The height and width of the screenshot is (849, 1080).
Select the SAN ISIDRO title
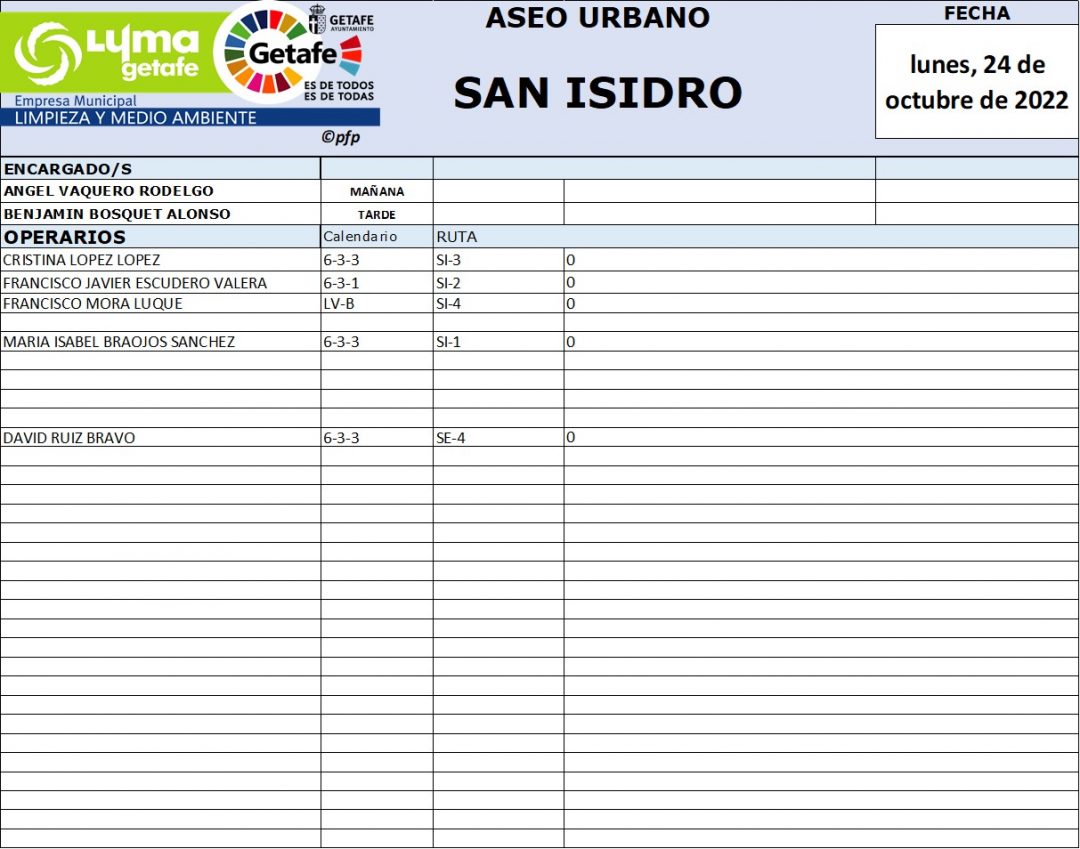pos(597,93)
